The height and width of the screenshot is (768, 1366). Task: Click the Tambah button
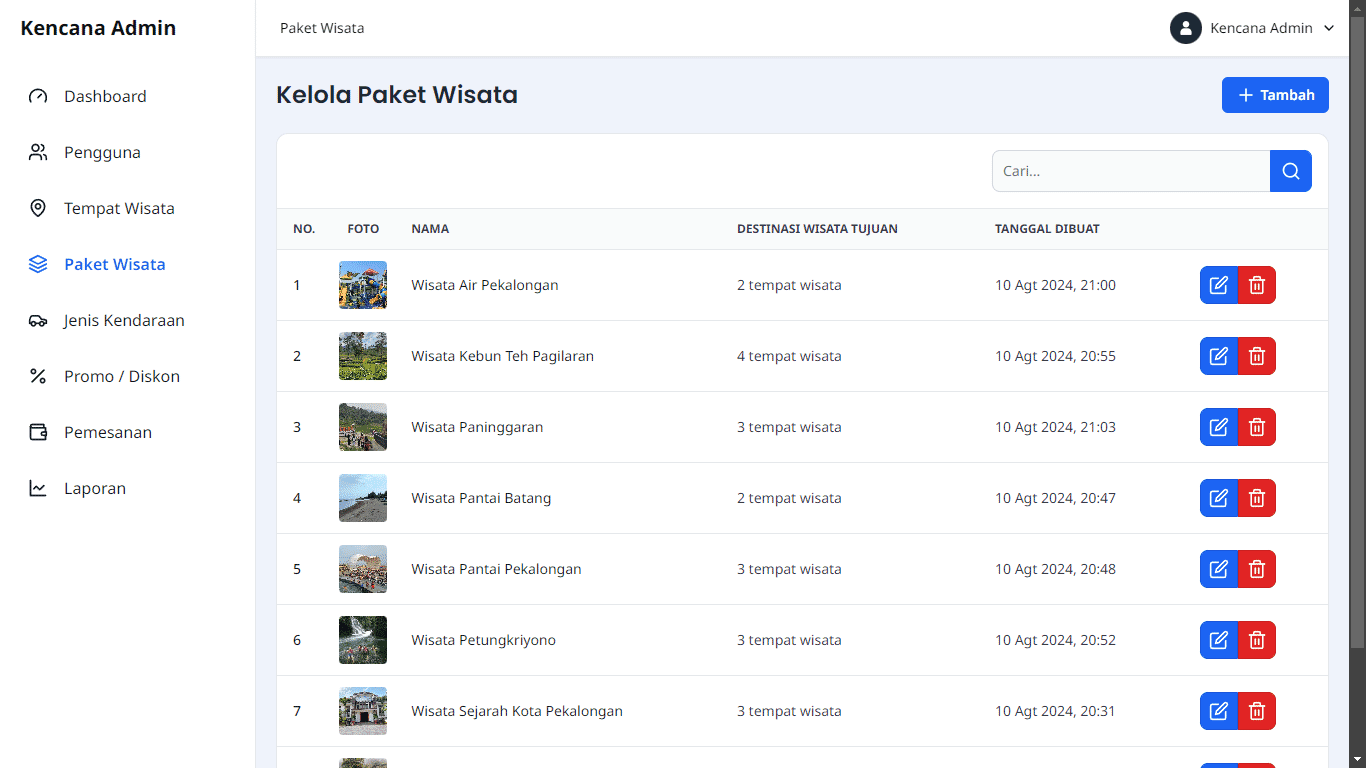[x=1275, y=95]
